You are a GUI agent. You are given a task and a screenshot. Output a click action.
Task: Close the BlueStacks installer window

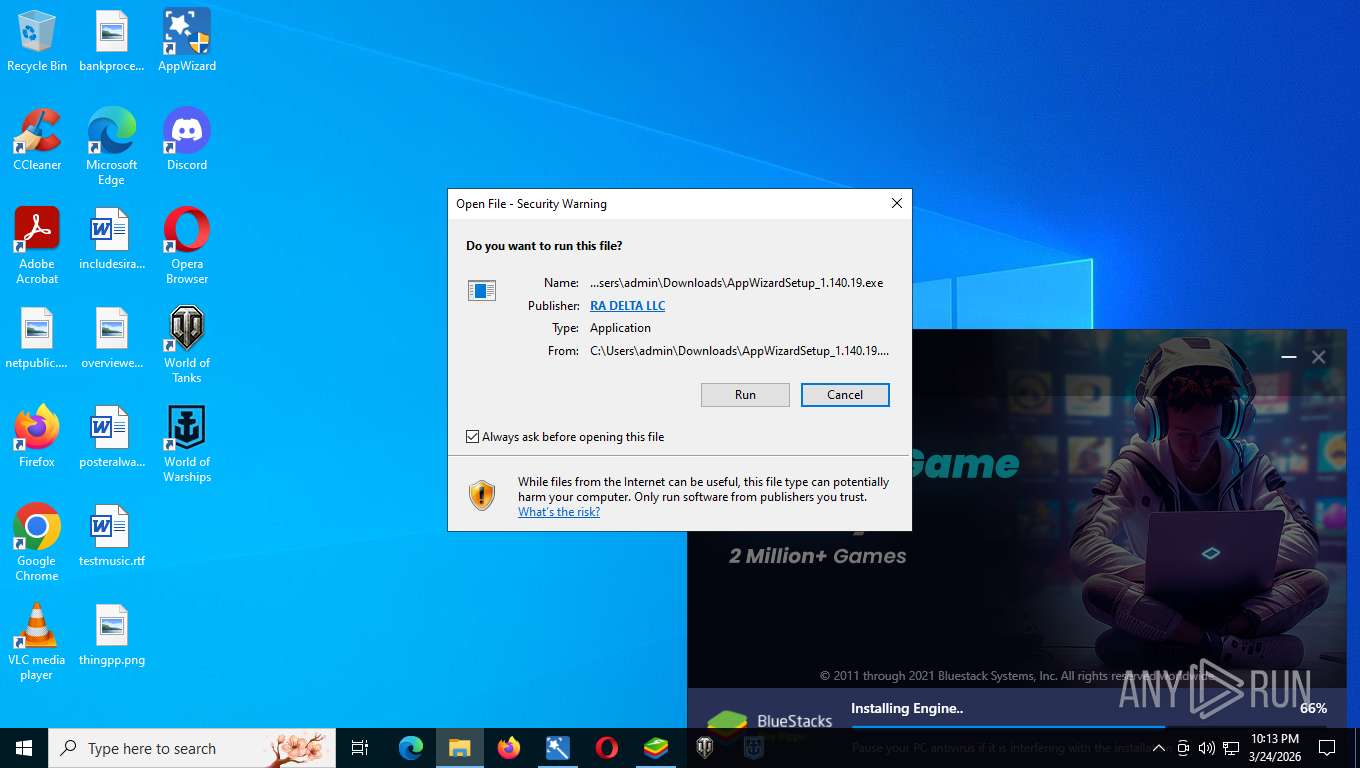1319,357
